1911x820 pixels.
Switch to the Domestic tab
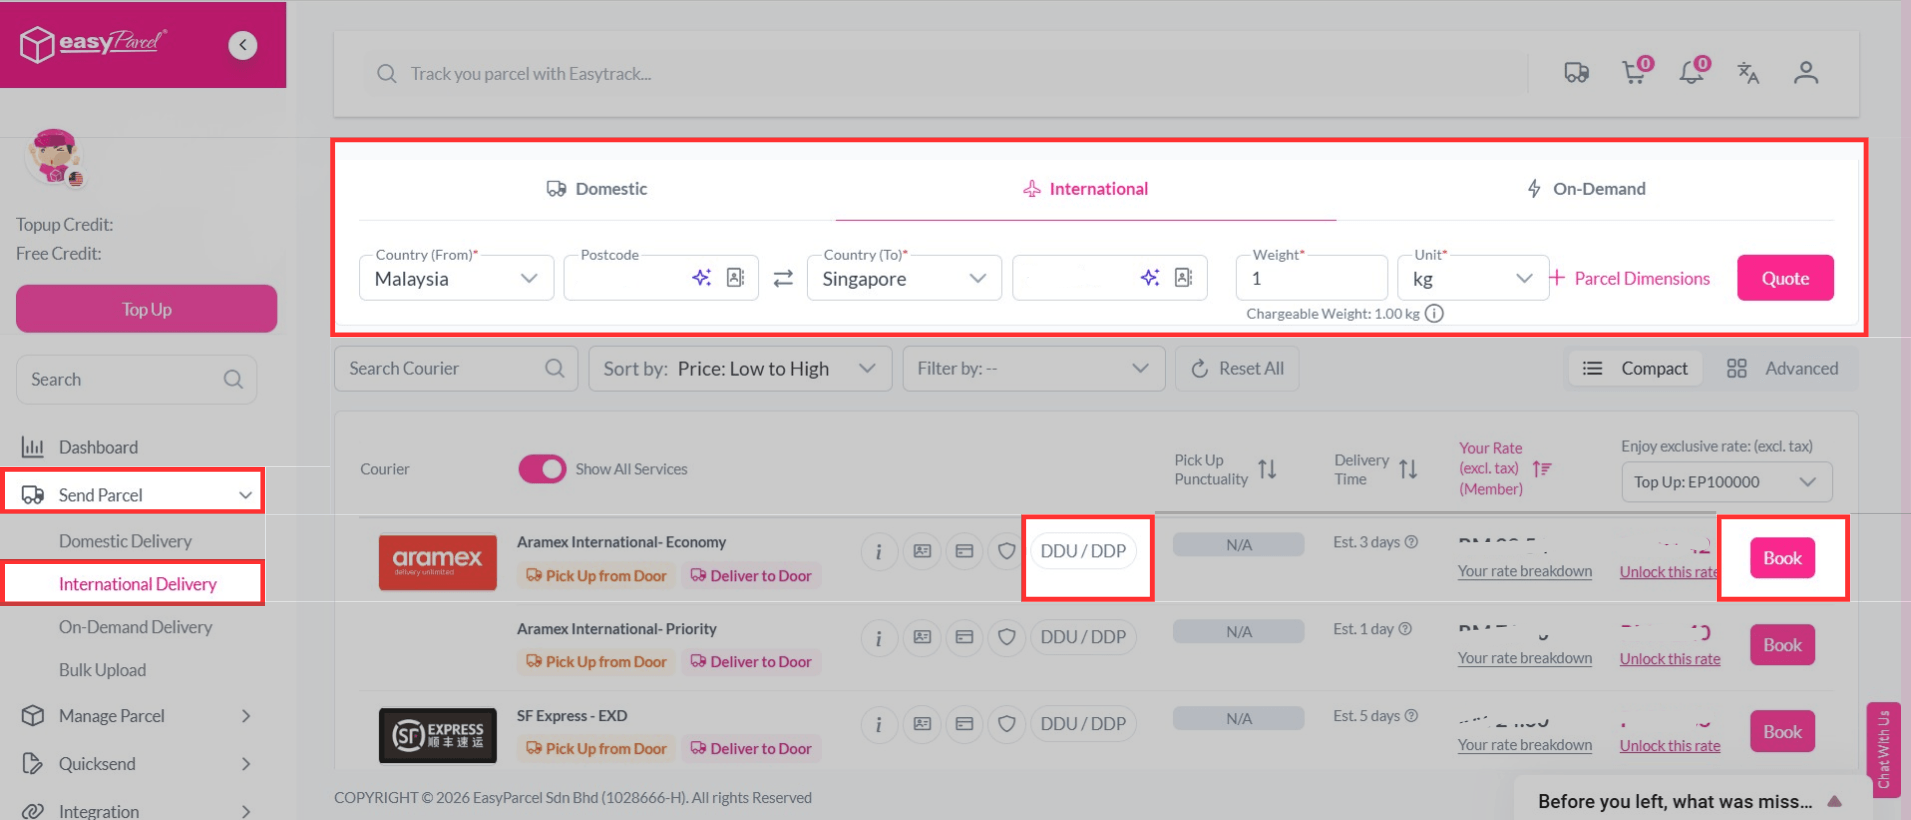click(x=597, y=189)
